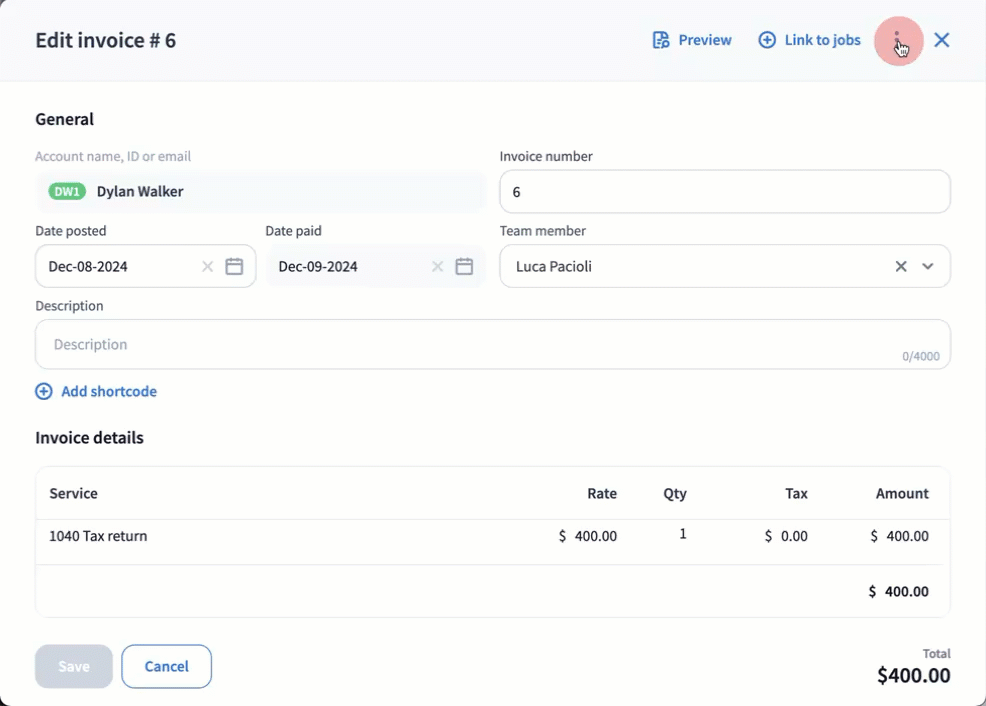Clear the Date paid value
Image resolution: width=986 pixels, height=706 pixels.
437,267
